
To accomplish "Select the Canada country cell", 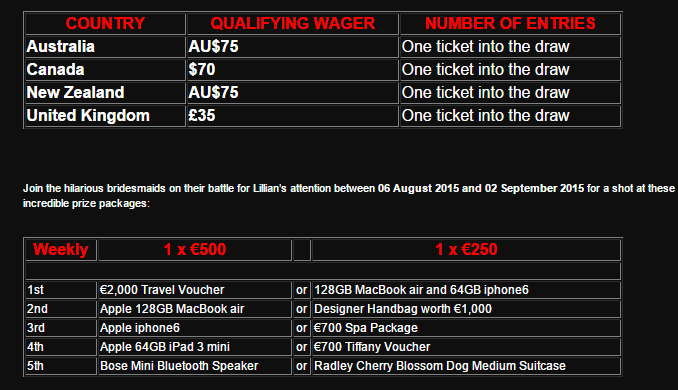I will (x=106, y=70).
